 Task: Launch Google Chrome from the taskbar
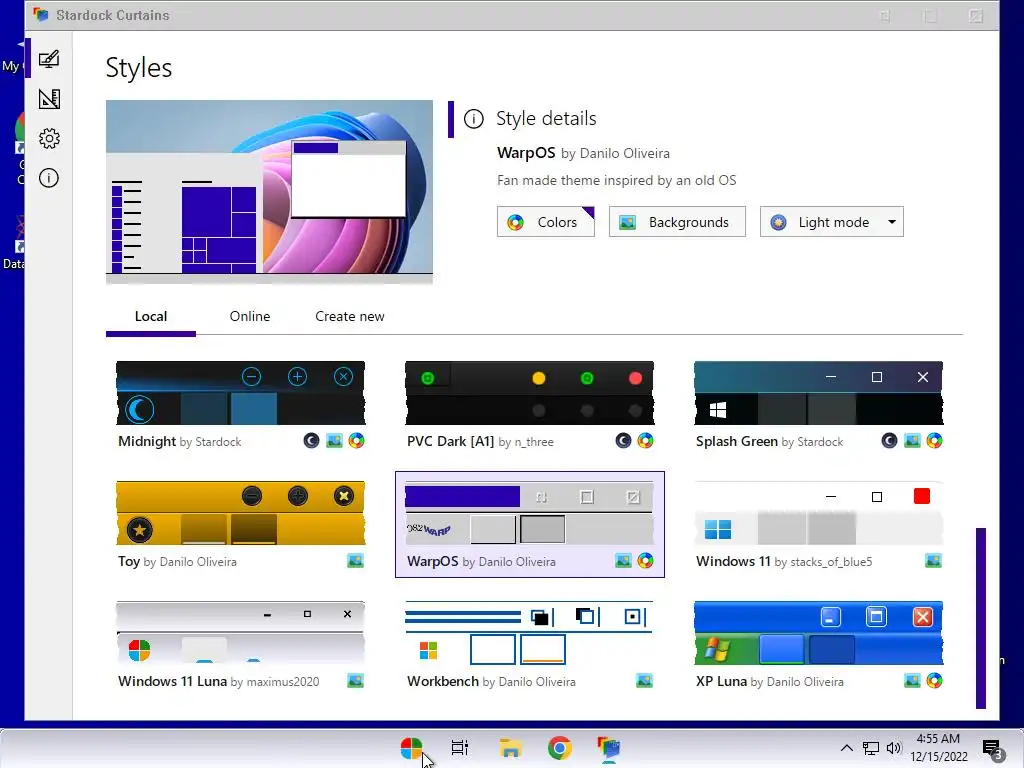(x=560, y=748)
